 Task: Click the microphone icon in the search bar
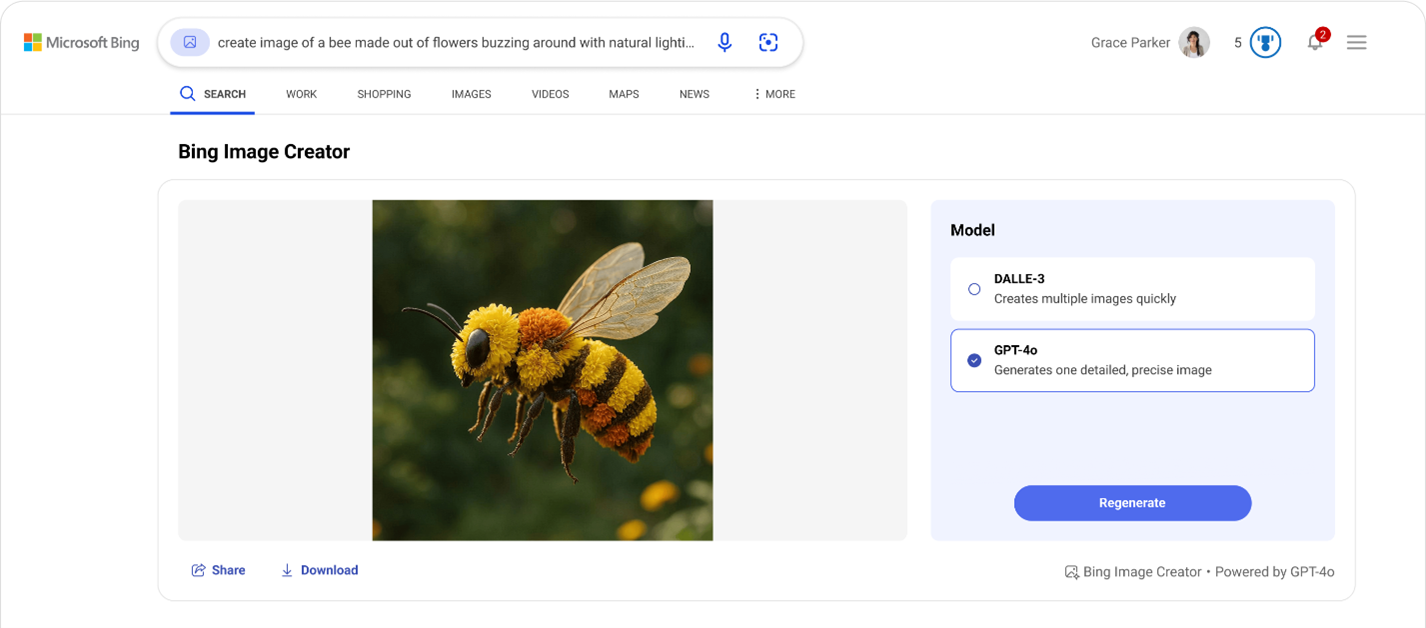(x=724, y=42)
